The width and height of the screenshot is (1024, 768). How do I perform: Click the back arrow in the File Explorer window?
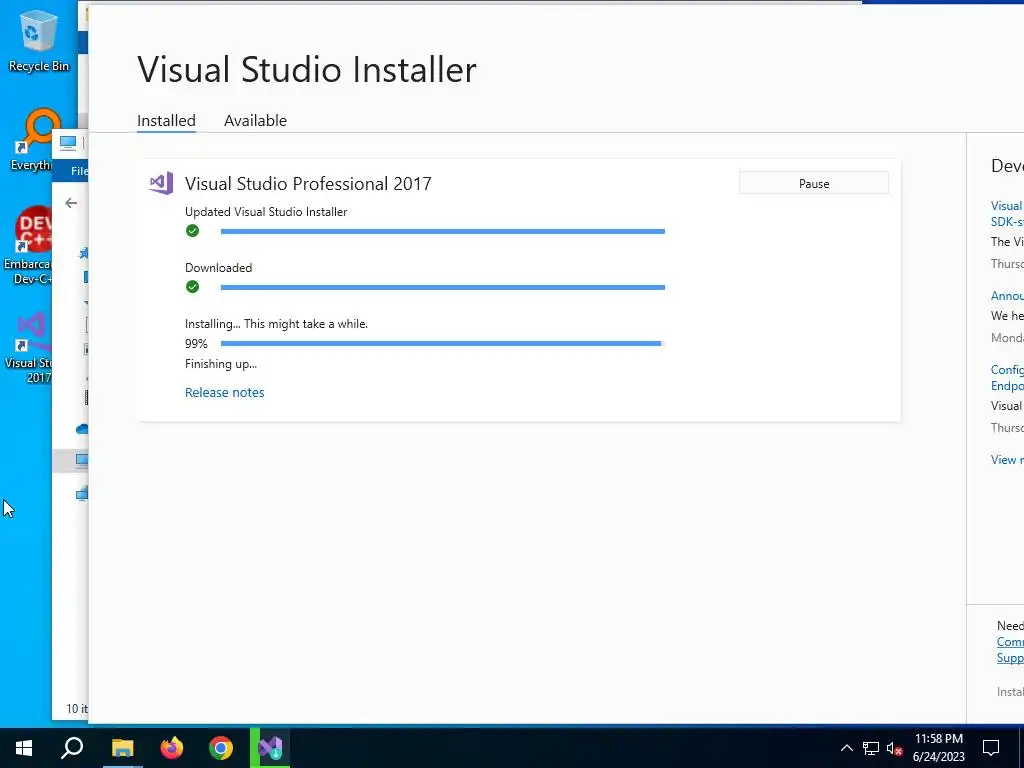71,203
